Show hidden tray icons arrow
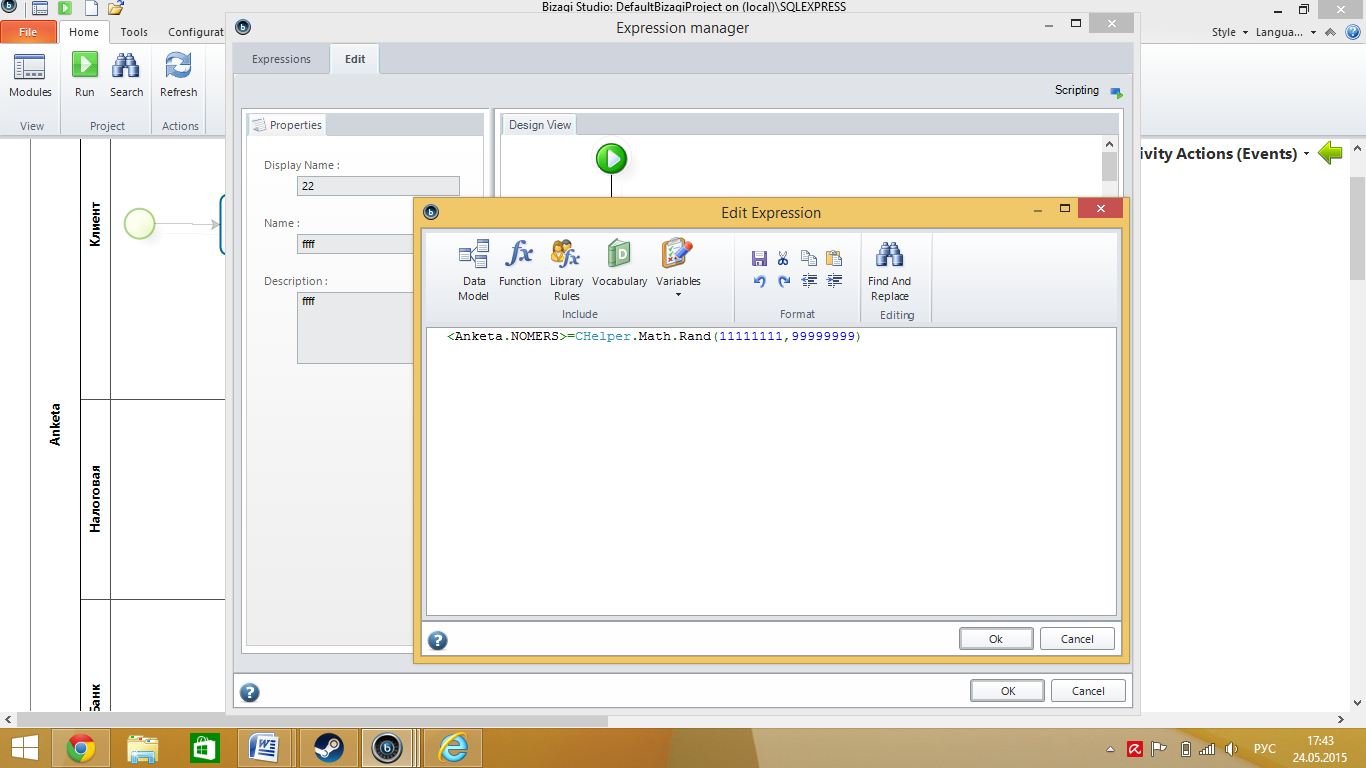This screenshot has height=768, width=1366. click(1111, 748)
